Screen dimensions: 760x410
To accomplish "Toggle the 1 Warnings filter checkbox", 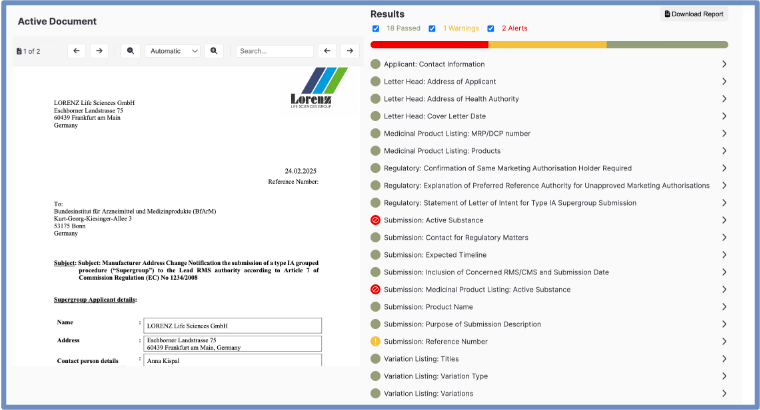I will [432, 29].
